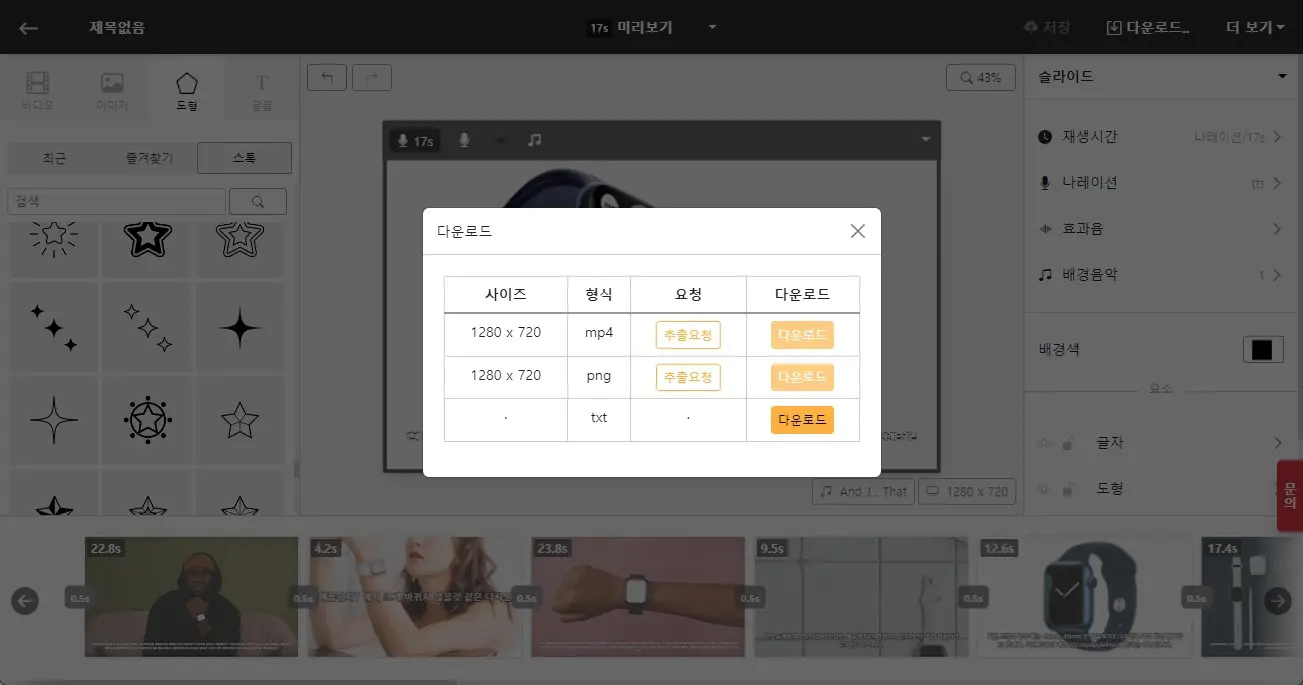
Task: Go back with the left arrow icon
Action: 28,28
